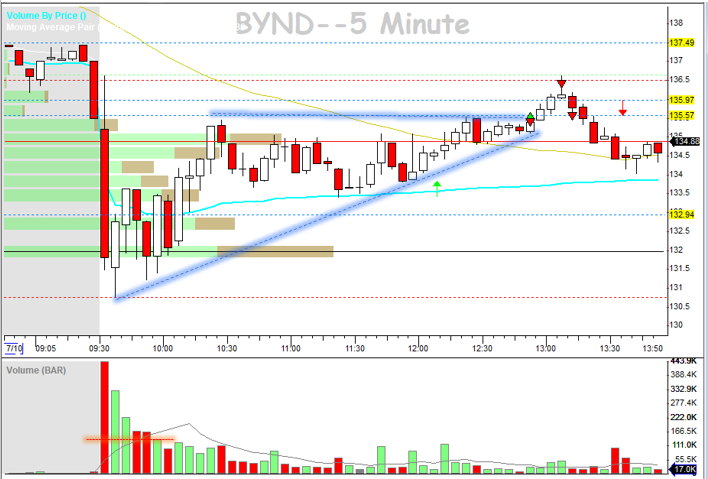Select the red triangle marker above 13:05 candle
The width and height of the screenshot is (708, 479).
click(x=562, y=84)
